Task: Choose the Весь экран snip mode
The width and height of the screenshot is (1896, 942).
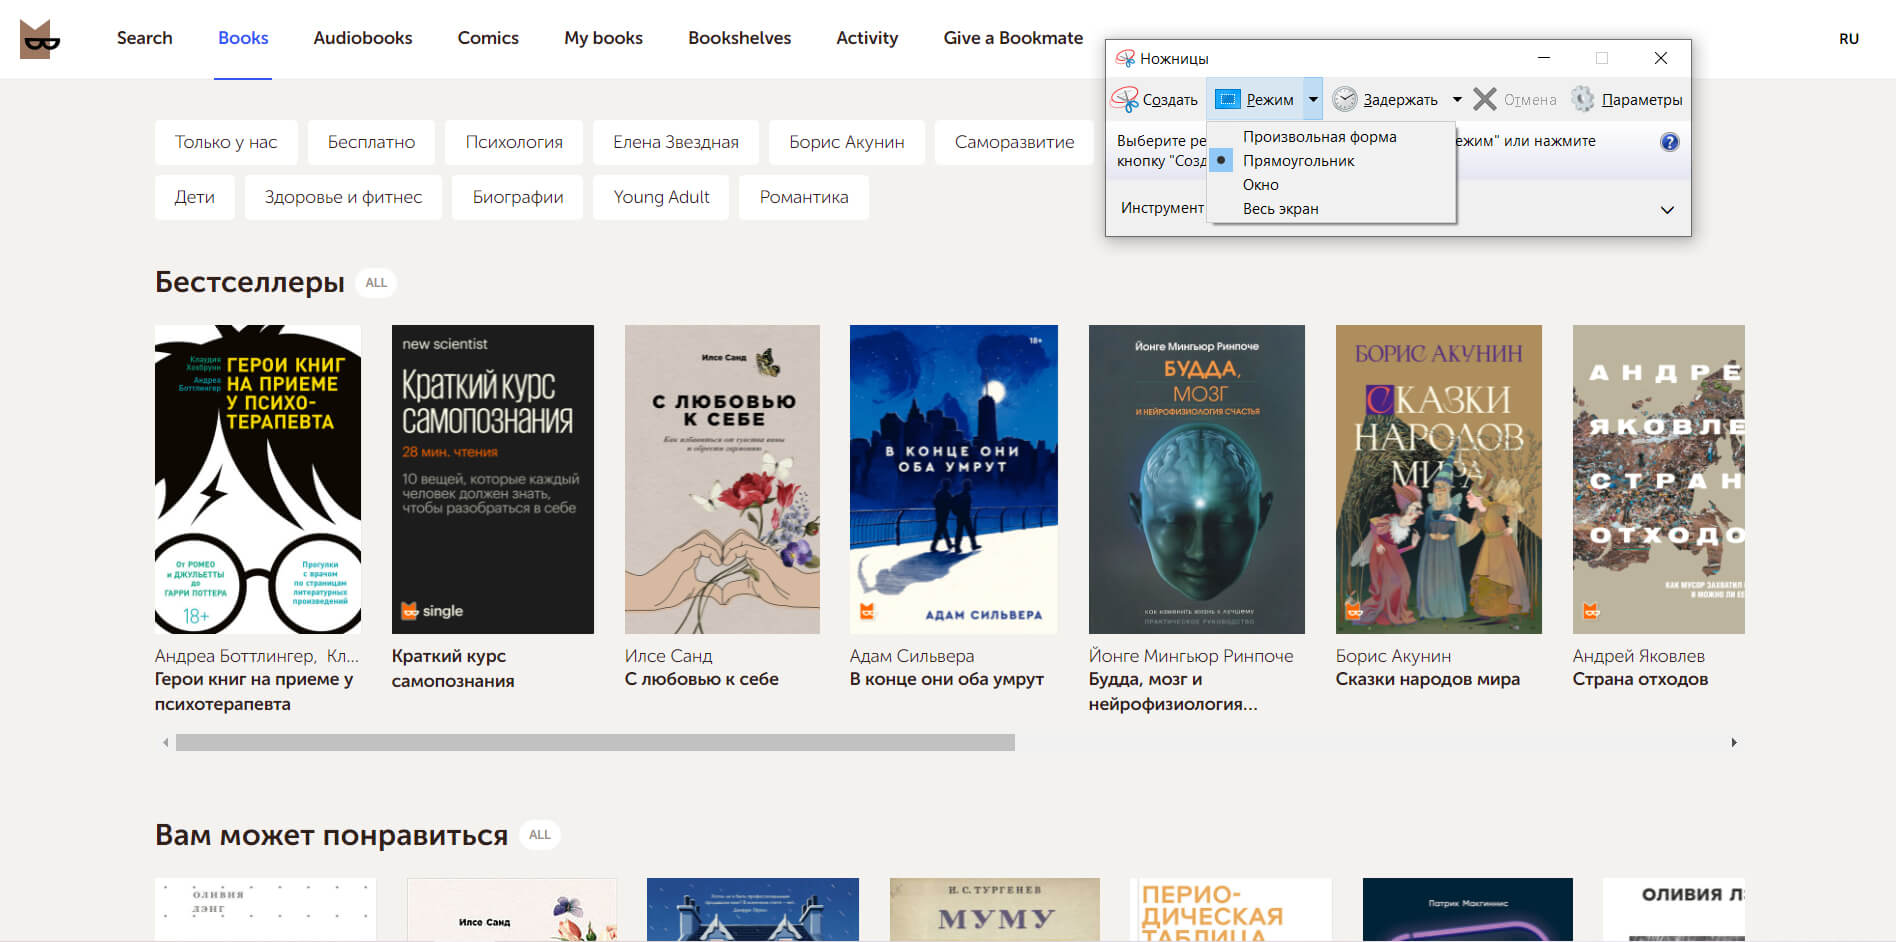Action: point(1280,209)
